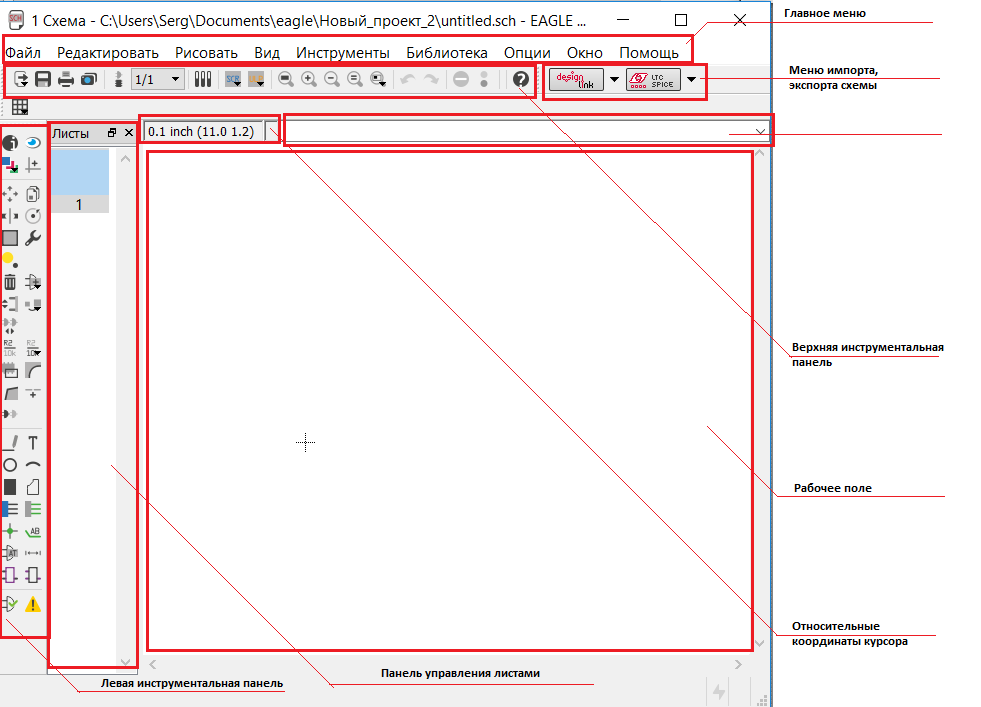Open the Файл menu

(x=23, y=52)
